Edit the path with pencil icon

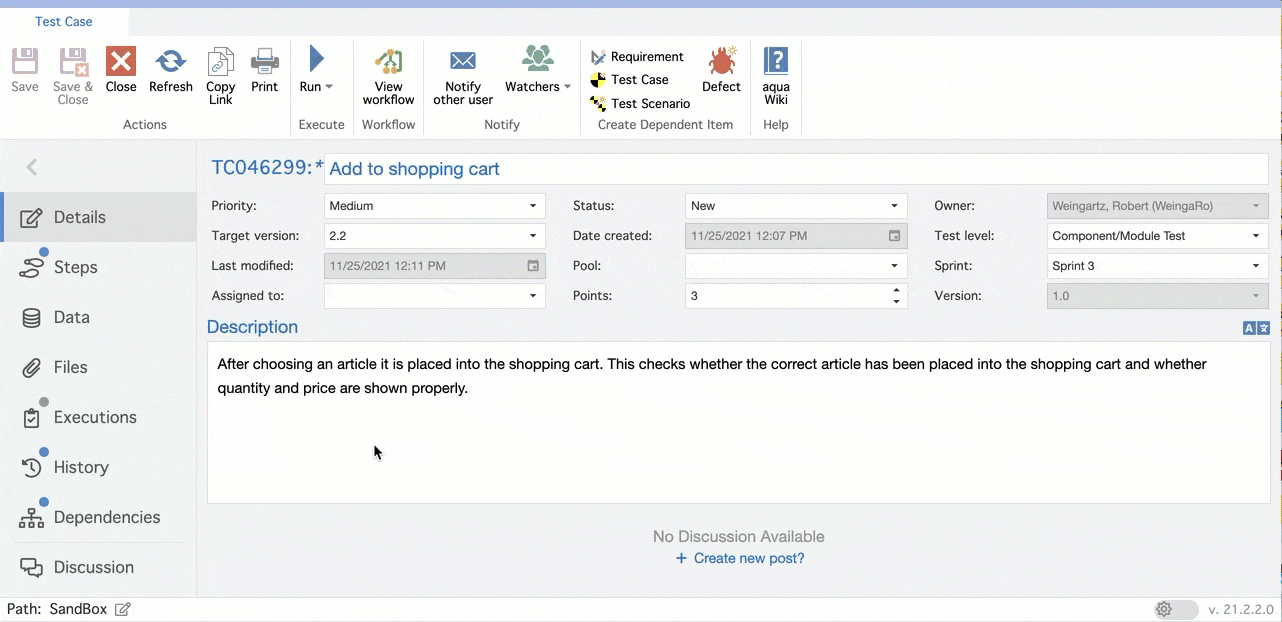[123, 609]
